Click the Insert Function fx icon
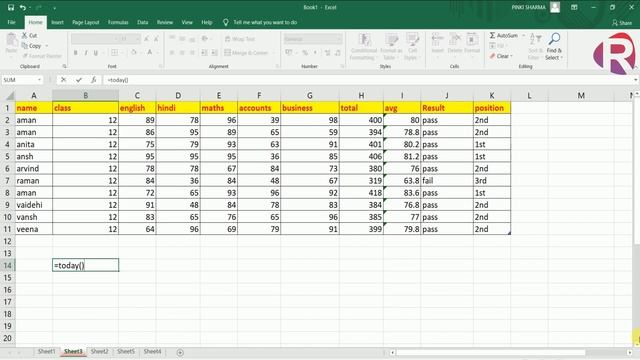The image size is (640, 360). (93, 80)
